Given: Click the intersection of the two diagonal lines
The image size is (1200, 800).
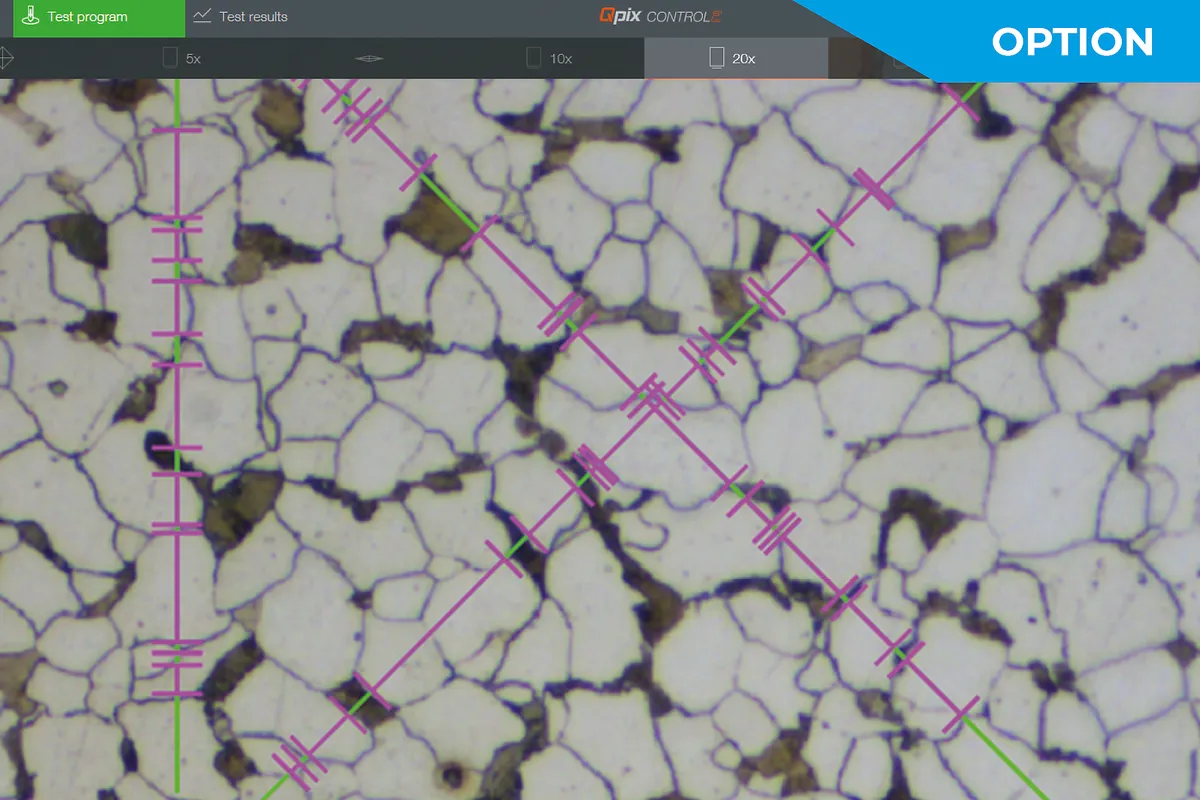Looking at the screenshot, I should pos(654,398).
